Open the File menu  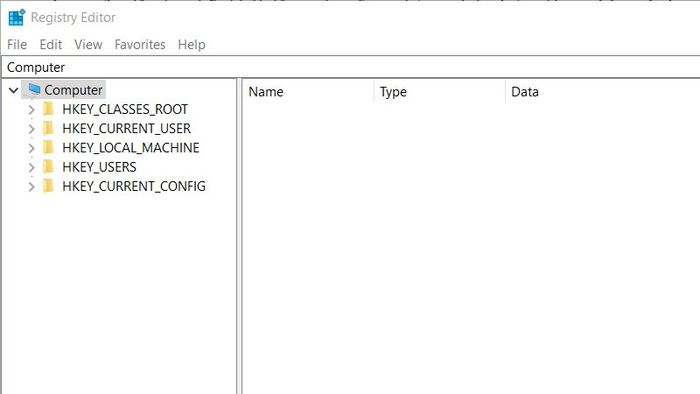click(x=17, y=45)
